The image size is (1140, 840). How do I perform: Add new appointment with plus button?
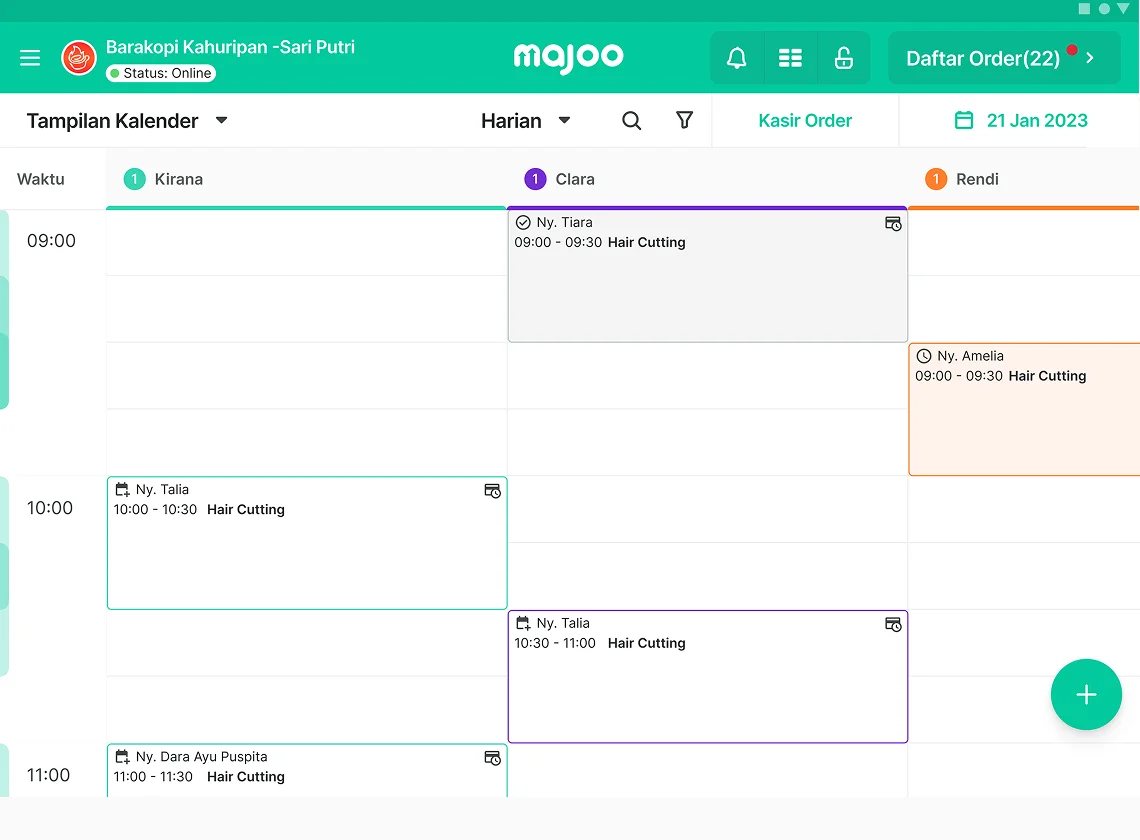(x=1086, y=695)
